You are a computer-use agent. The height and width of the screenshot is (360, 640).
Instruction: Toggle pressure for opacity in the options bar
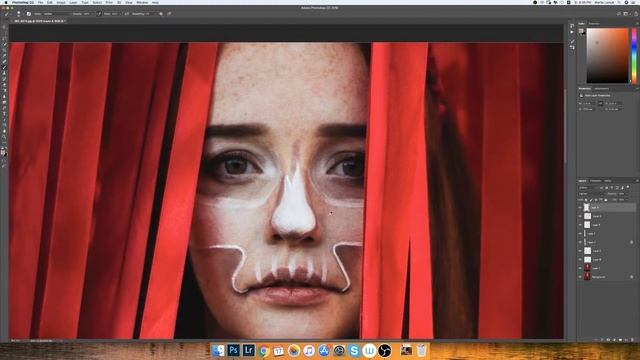coord(99,14)
